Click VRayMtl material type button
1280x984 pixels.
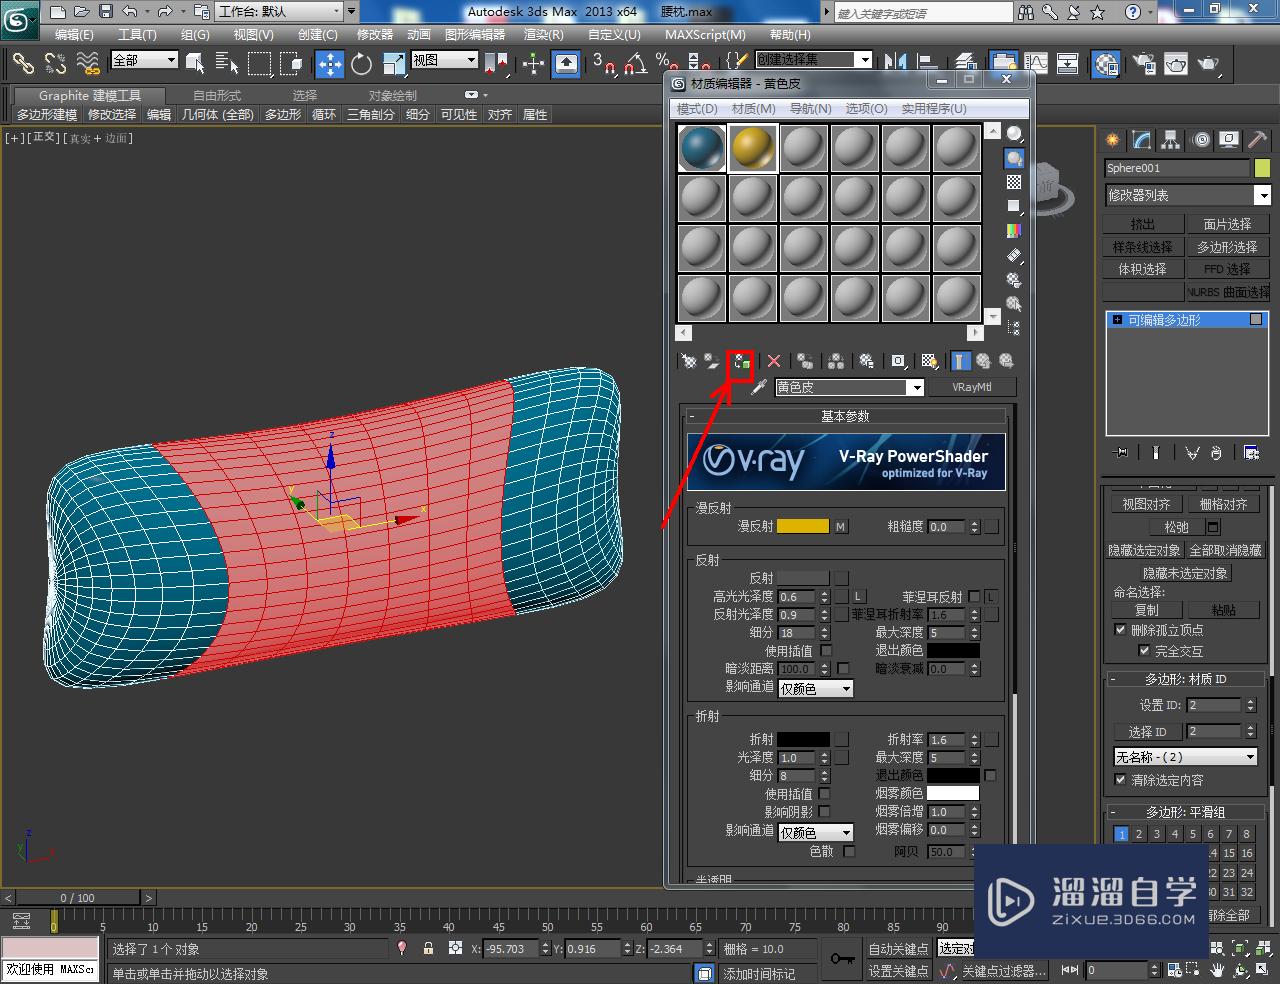(971, 387)
